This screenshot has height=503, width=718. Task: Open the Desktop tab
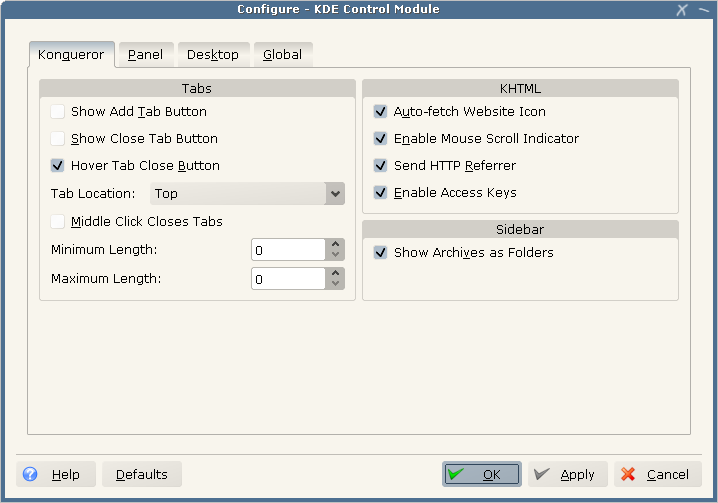click(213, 55)
